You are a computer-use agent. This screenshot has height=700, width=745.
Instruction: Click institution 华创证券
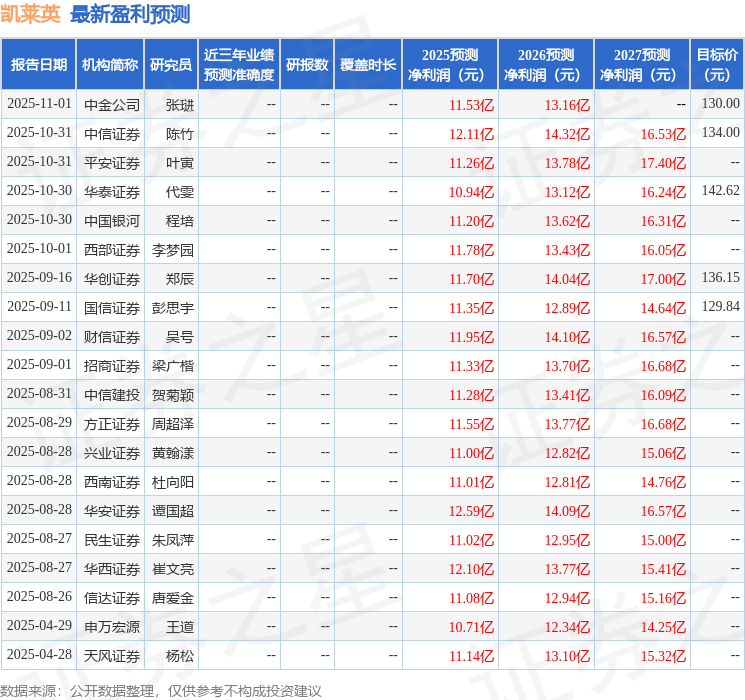[x=112, y=278]
